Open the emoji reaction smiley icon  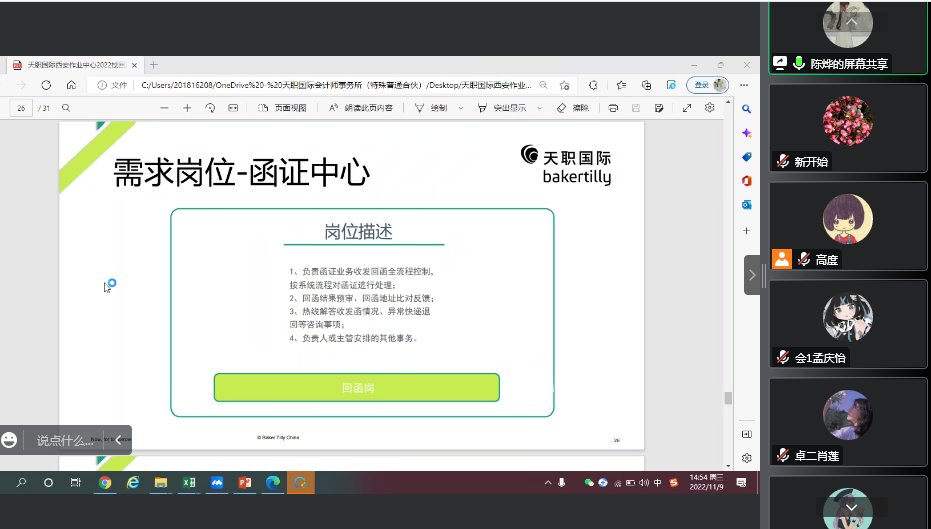pos(10,440)
